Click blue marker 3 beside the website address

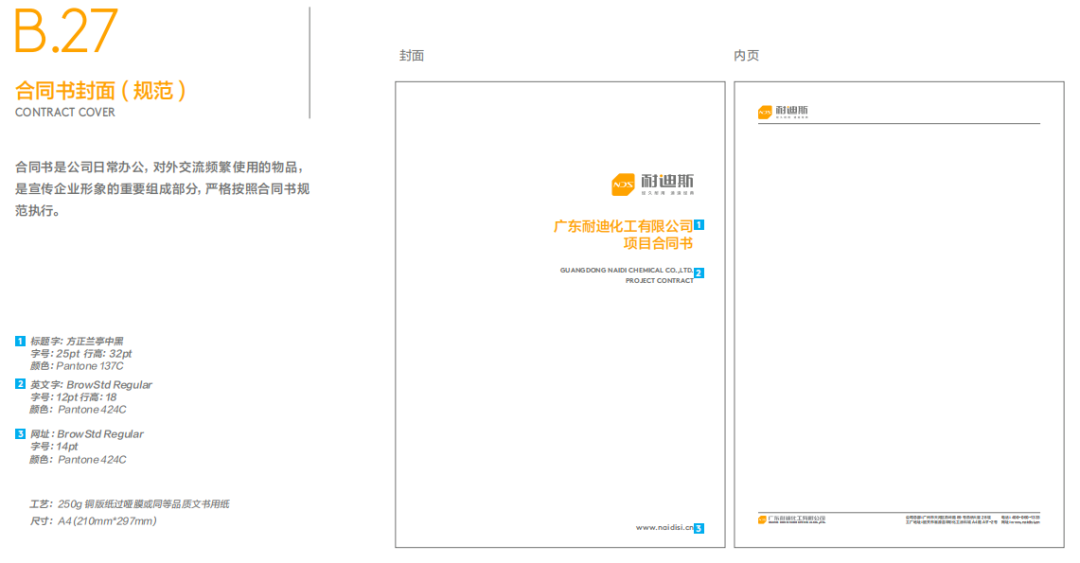click(x=699, y=528)
